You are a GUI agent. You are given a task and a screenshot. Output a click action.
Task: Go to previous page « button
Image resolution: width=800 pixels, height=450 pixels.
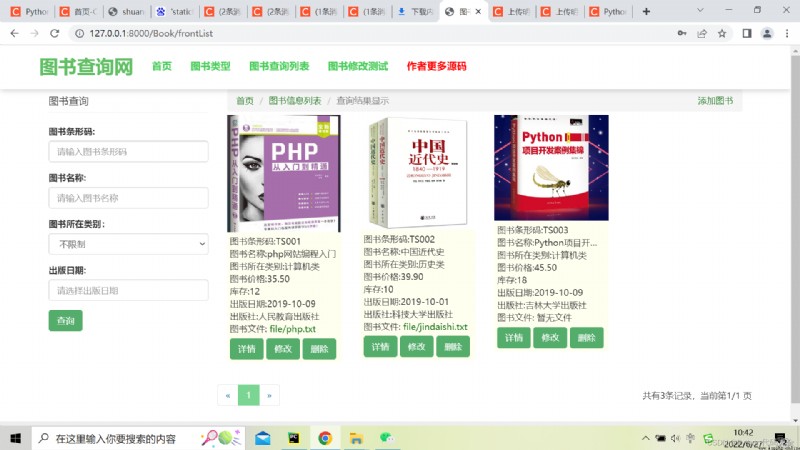point(228,395)
